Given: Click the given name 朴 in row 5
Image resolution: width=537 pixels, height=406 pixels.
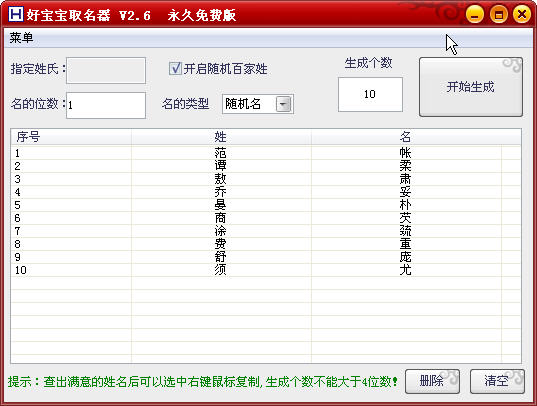Looking at the screenshot, I should [405, 205].
